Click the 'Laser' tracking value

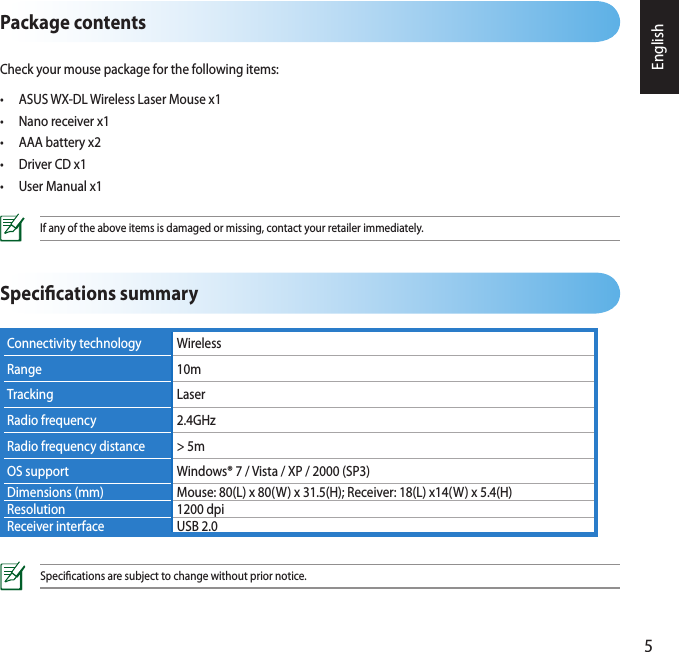click(191, 394)
